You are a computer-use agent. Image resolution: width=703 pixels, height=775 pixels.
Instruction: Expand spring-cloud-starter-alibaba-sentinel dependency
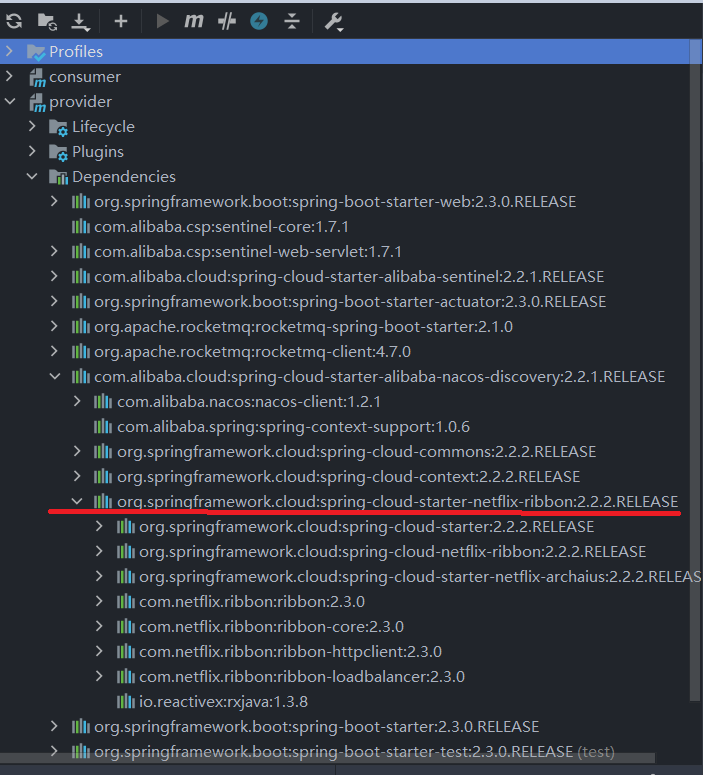point(54,276)
